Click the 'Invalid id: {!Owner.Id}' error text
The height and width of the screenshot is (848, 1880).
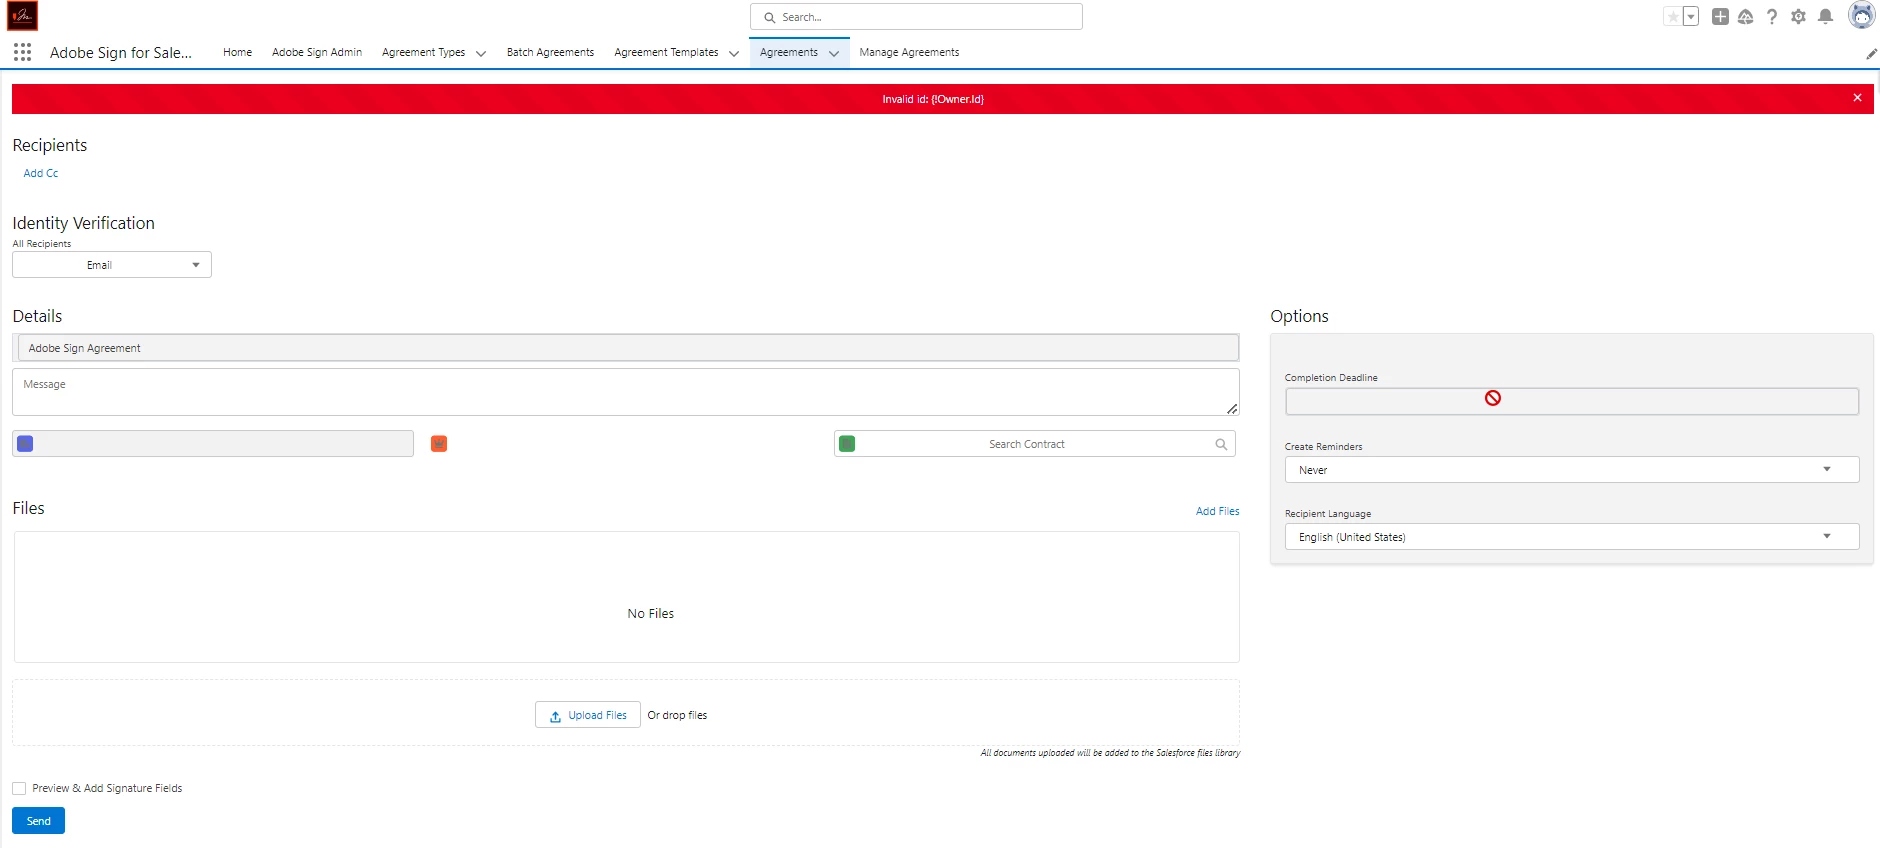point(933,99)
